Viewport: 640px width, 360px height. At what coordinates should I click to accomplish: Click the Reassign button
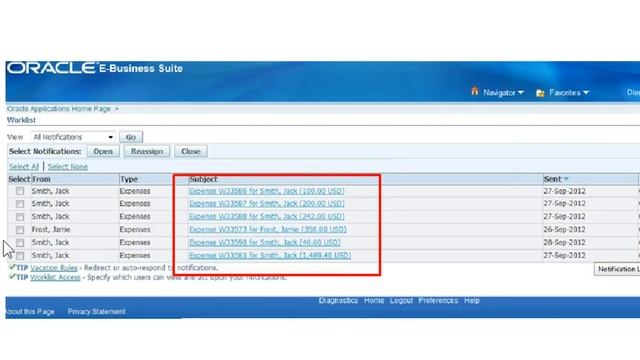[x=147, y=151]
